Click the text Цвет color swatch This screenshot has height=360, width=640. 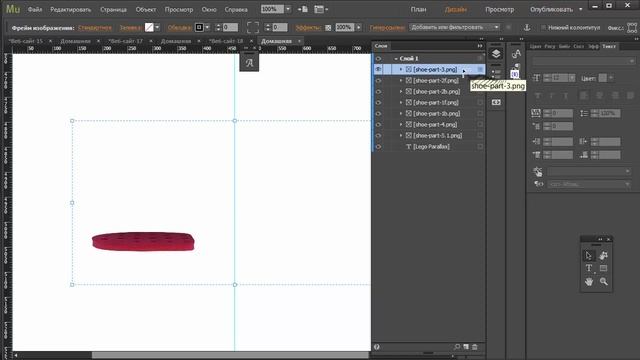[x=602, y=78]
